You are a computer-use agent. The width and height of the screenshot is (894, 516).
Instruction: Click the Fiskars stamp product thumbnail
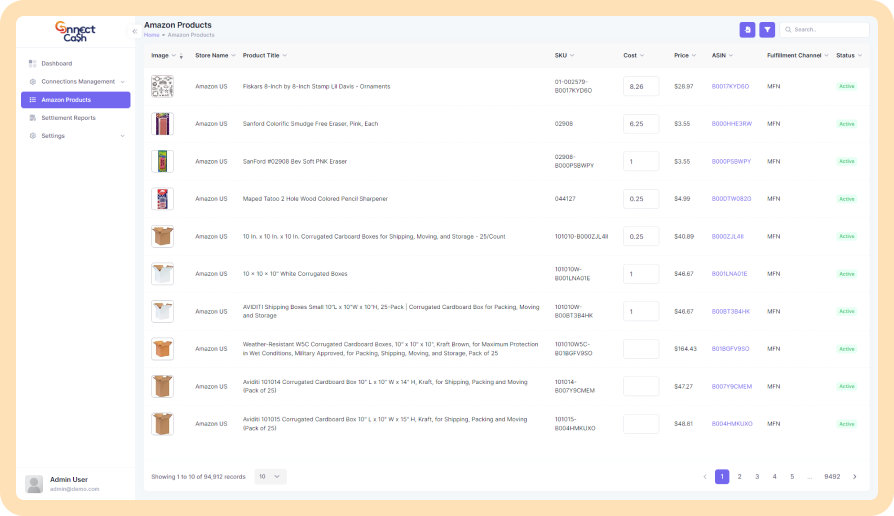[x=162, y=87]
